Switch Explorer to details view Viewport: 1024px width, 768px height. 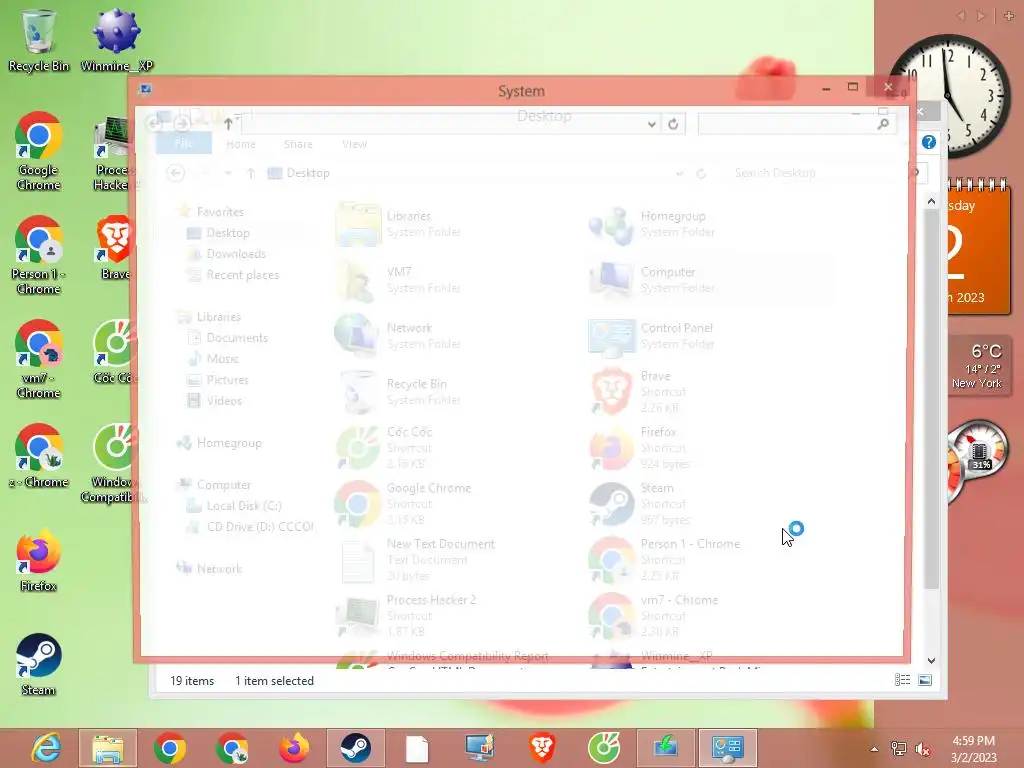pos(903,680)
